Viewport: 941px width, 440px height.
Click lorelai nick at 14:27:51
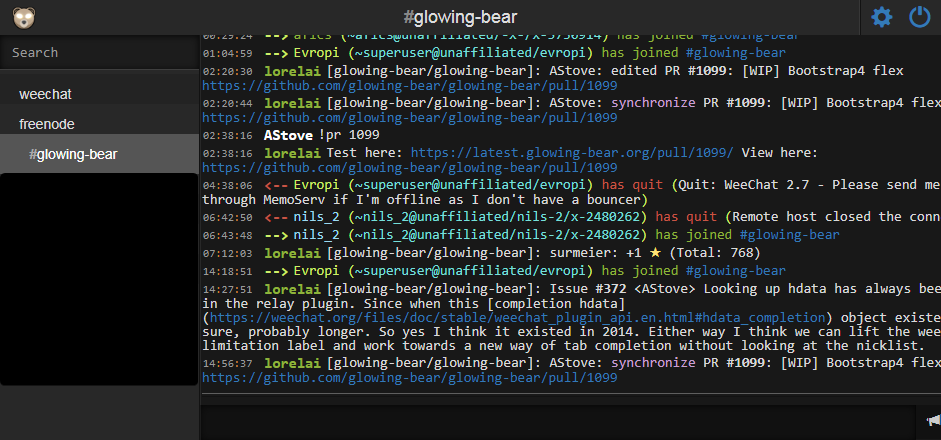(x=292, y=289)
